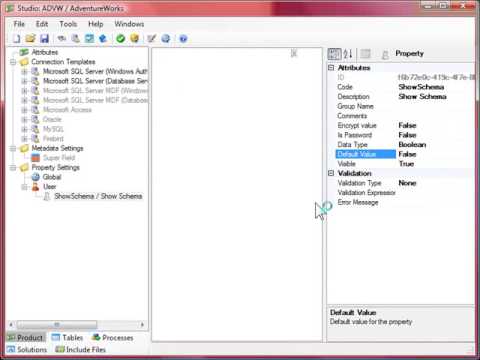
Task: Click the Code property value ShowSchema
Action: (x=421, y=87)
